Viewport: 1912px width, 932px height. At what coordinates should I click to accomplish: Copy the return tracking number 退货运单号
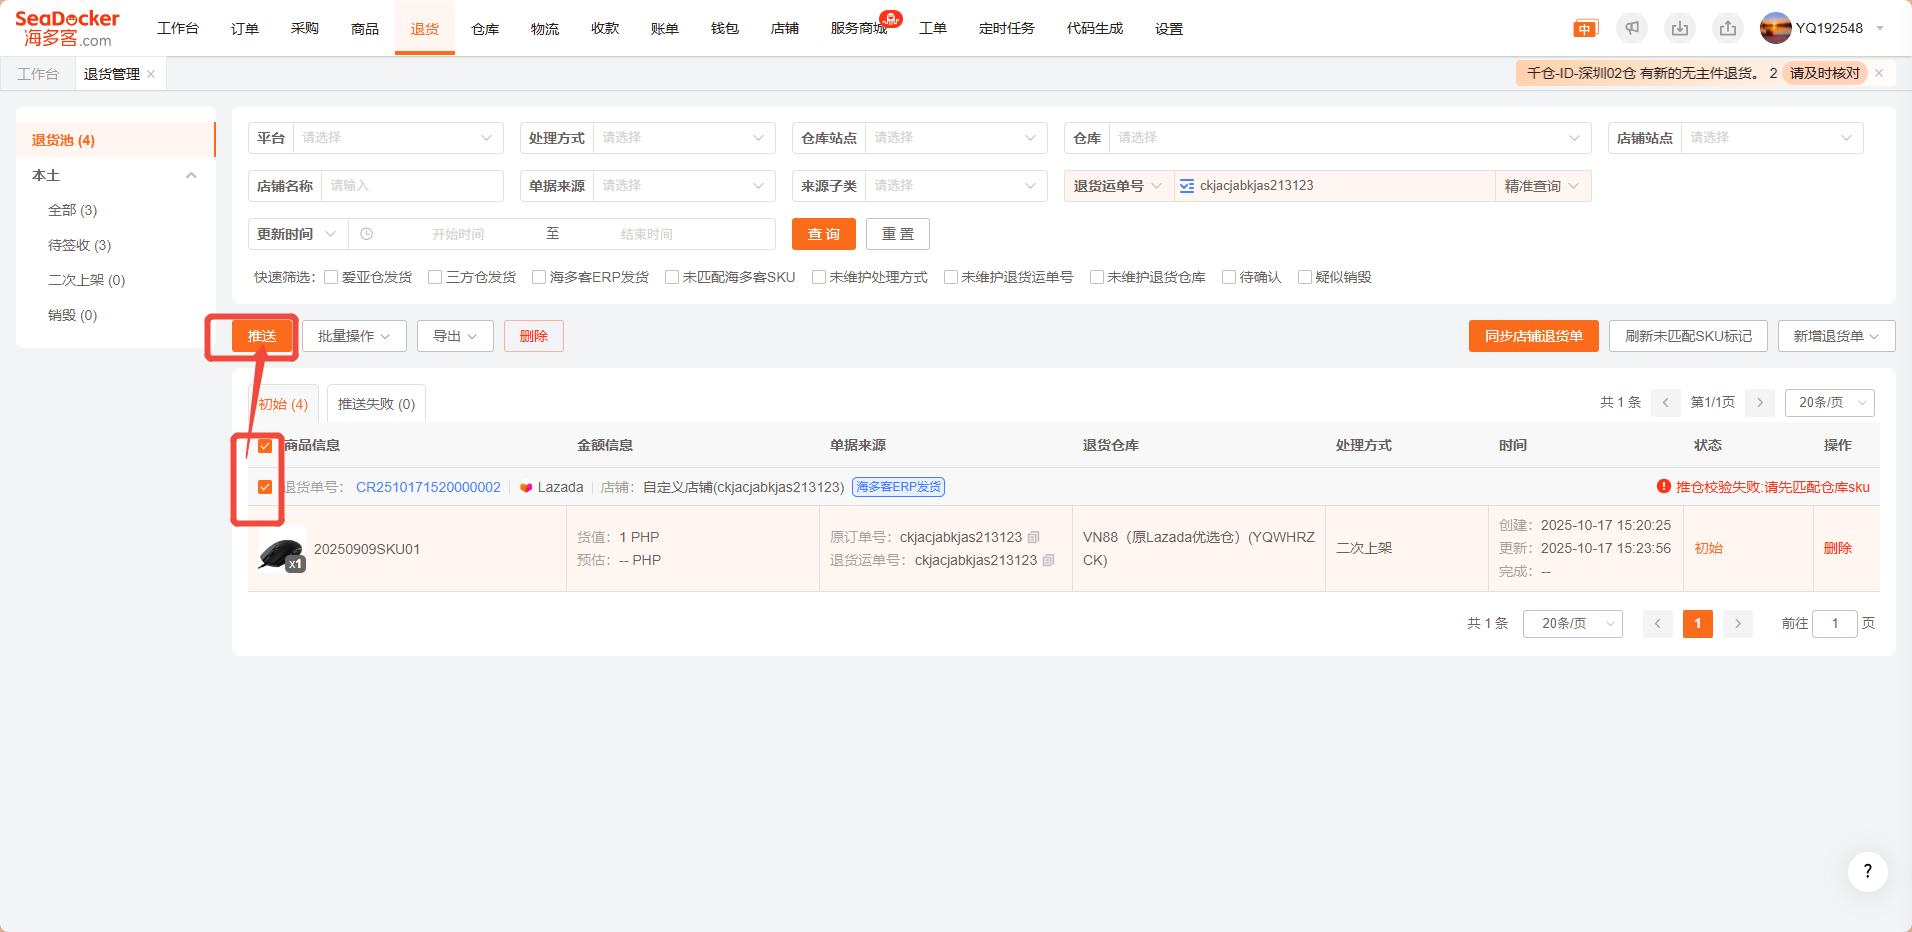click(x=1049, y=561)
